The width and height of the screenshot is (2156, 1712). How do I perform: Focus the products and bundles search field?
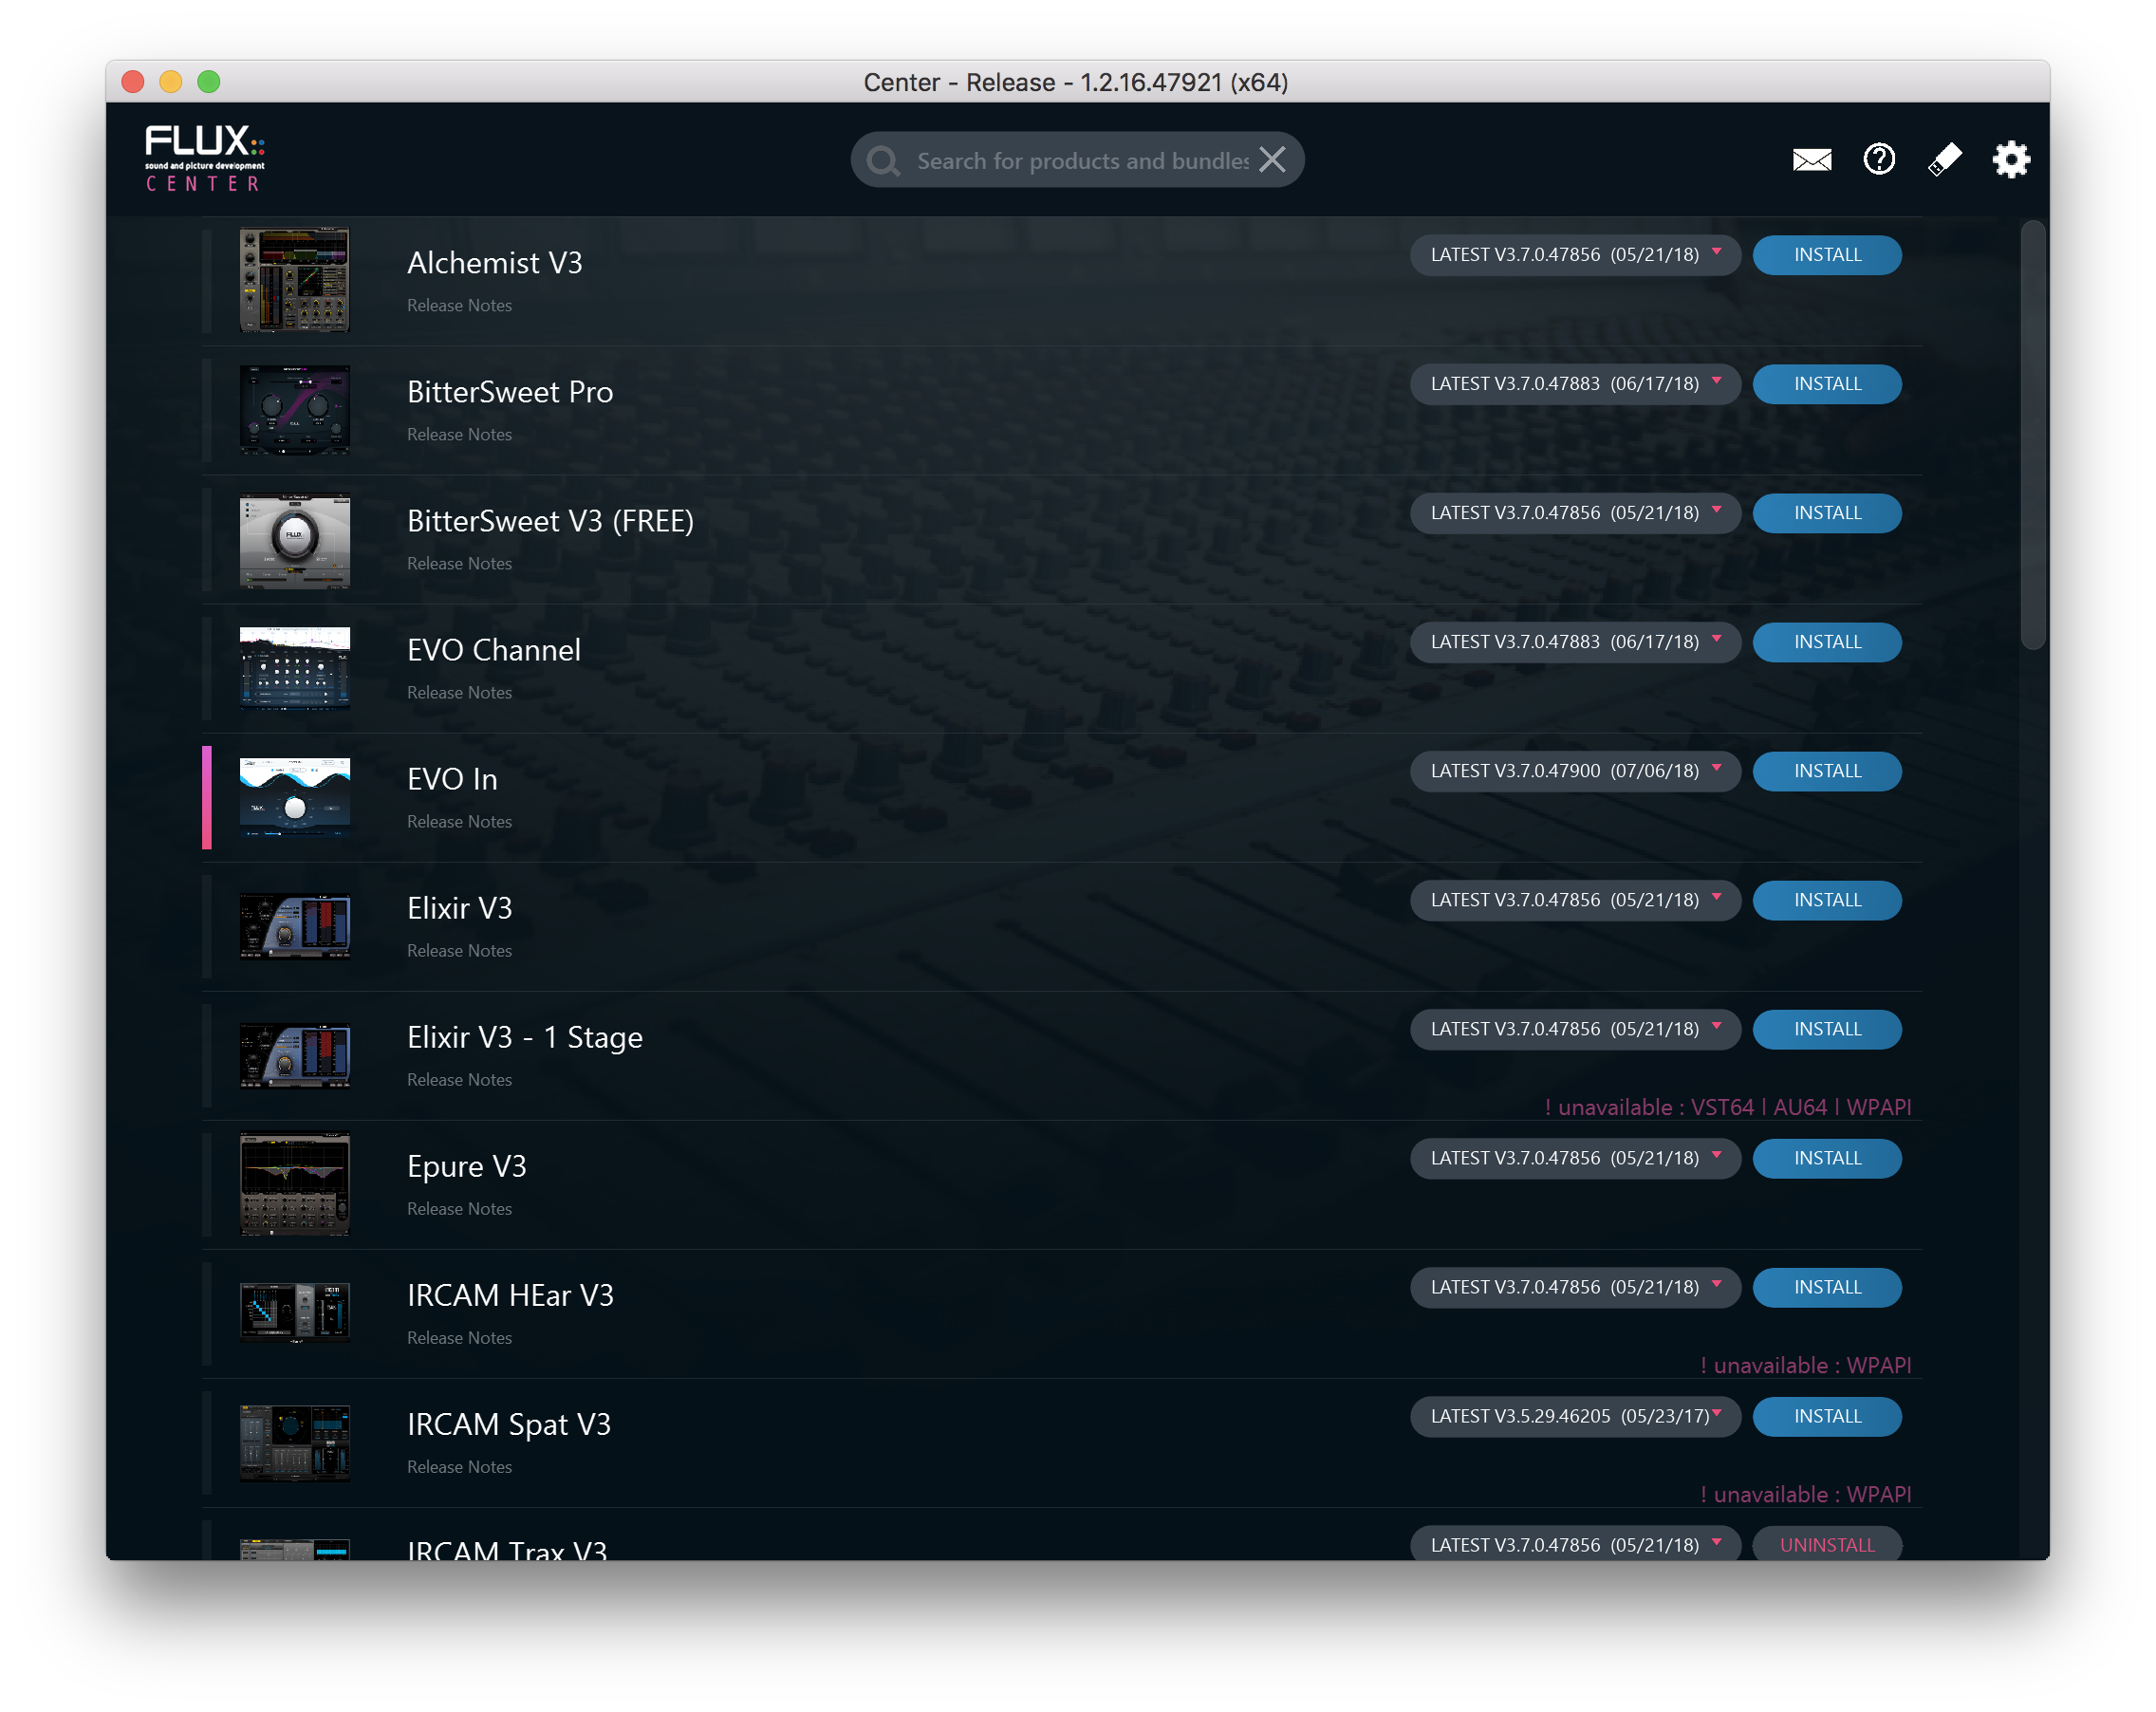pyautogui.click(x=1080, y=161)
